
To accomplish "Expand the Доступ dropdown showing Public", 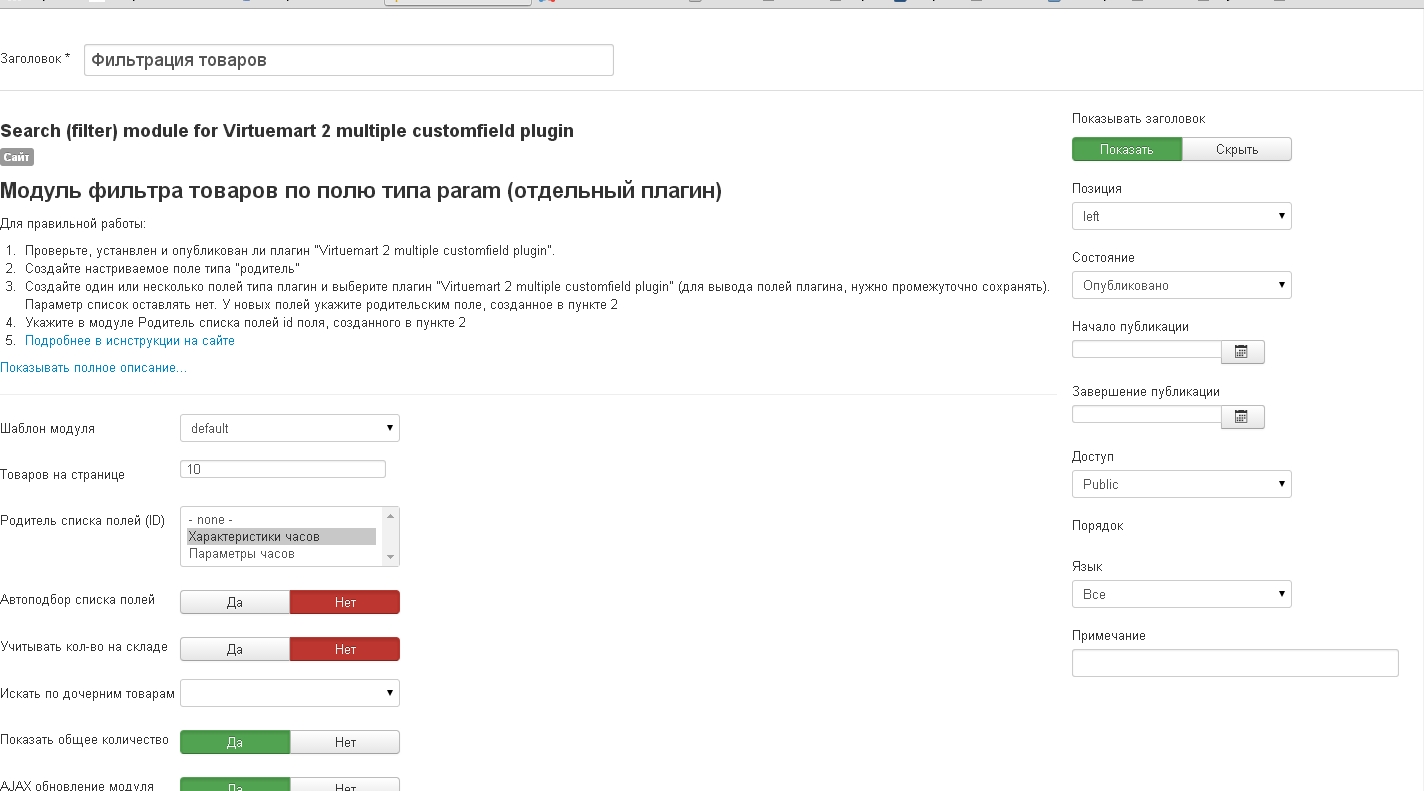I will click(x=1182, y=484).
